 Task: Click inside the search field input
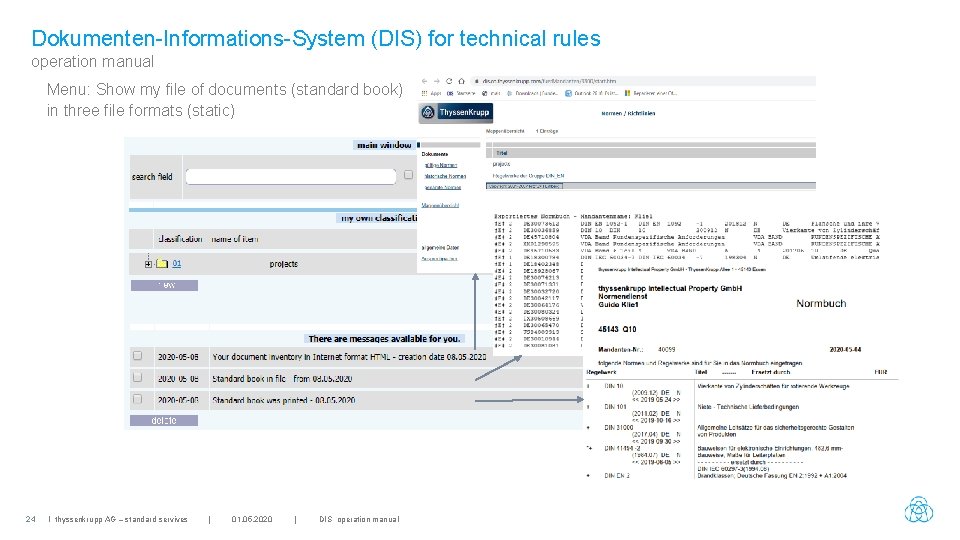tap(291, 176)
